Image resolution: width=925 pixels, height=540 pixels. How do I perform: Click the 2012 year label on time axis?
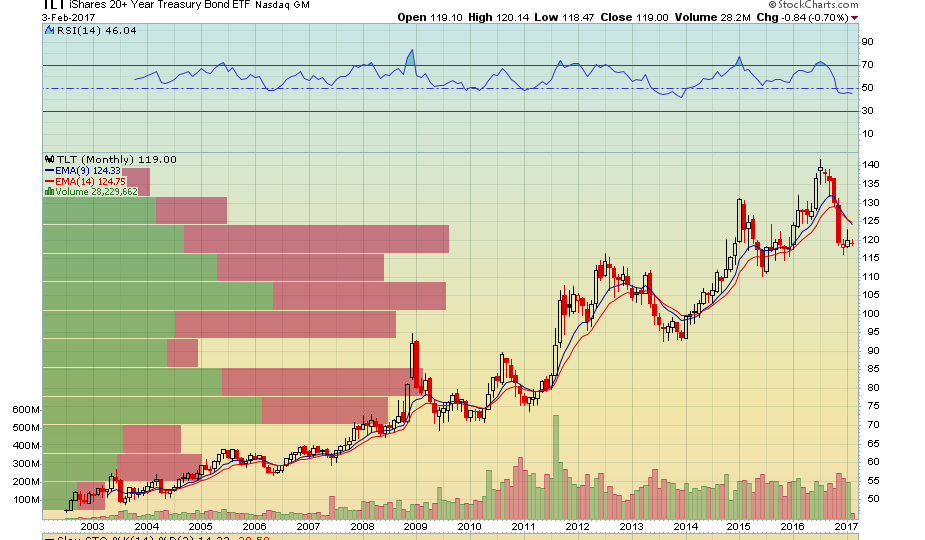click(578, 527)
